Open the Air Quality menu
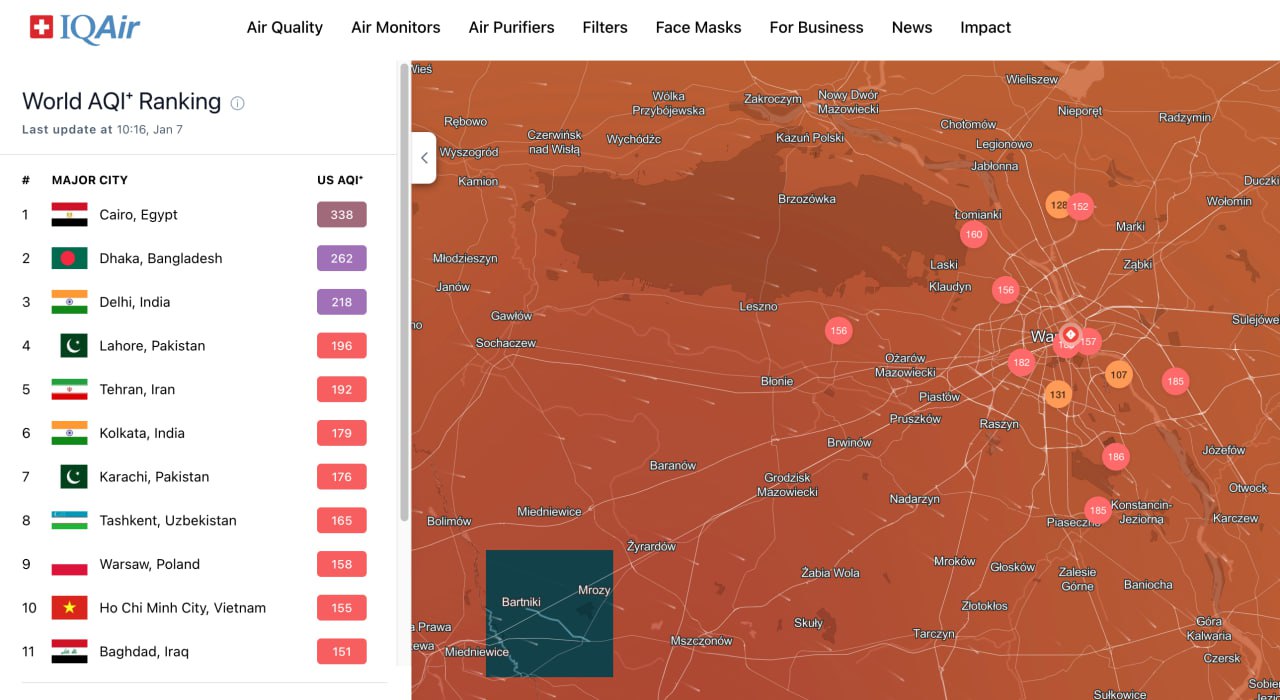Image resolution: width=1280 pixels, height=700 pixels. tap(285, 28)
